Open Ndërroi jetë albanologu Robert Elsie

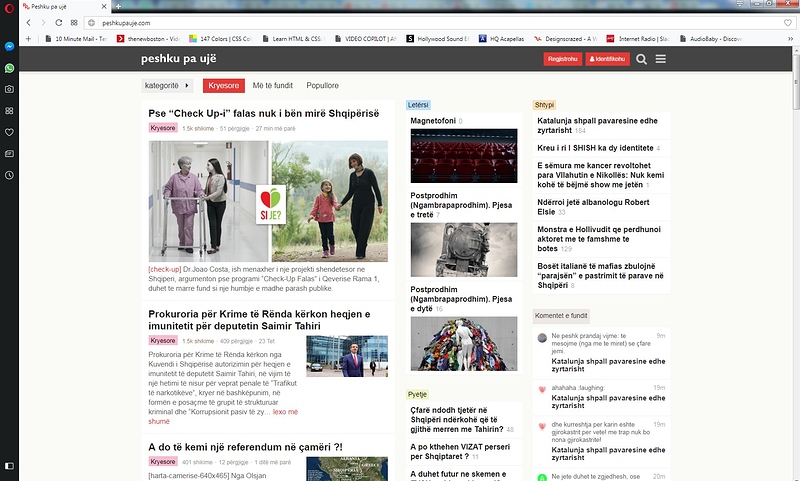(593, 207)
